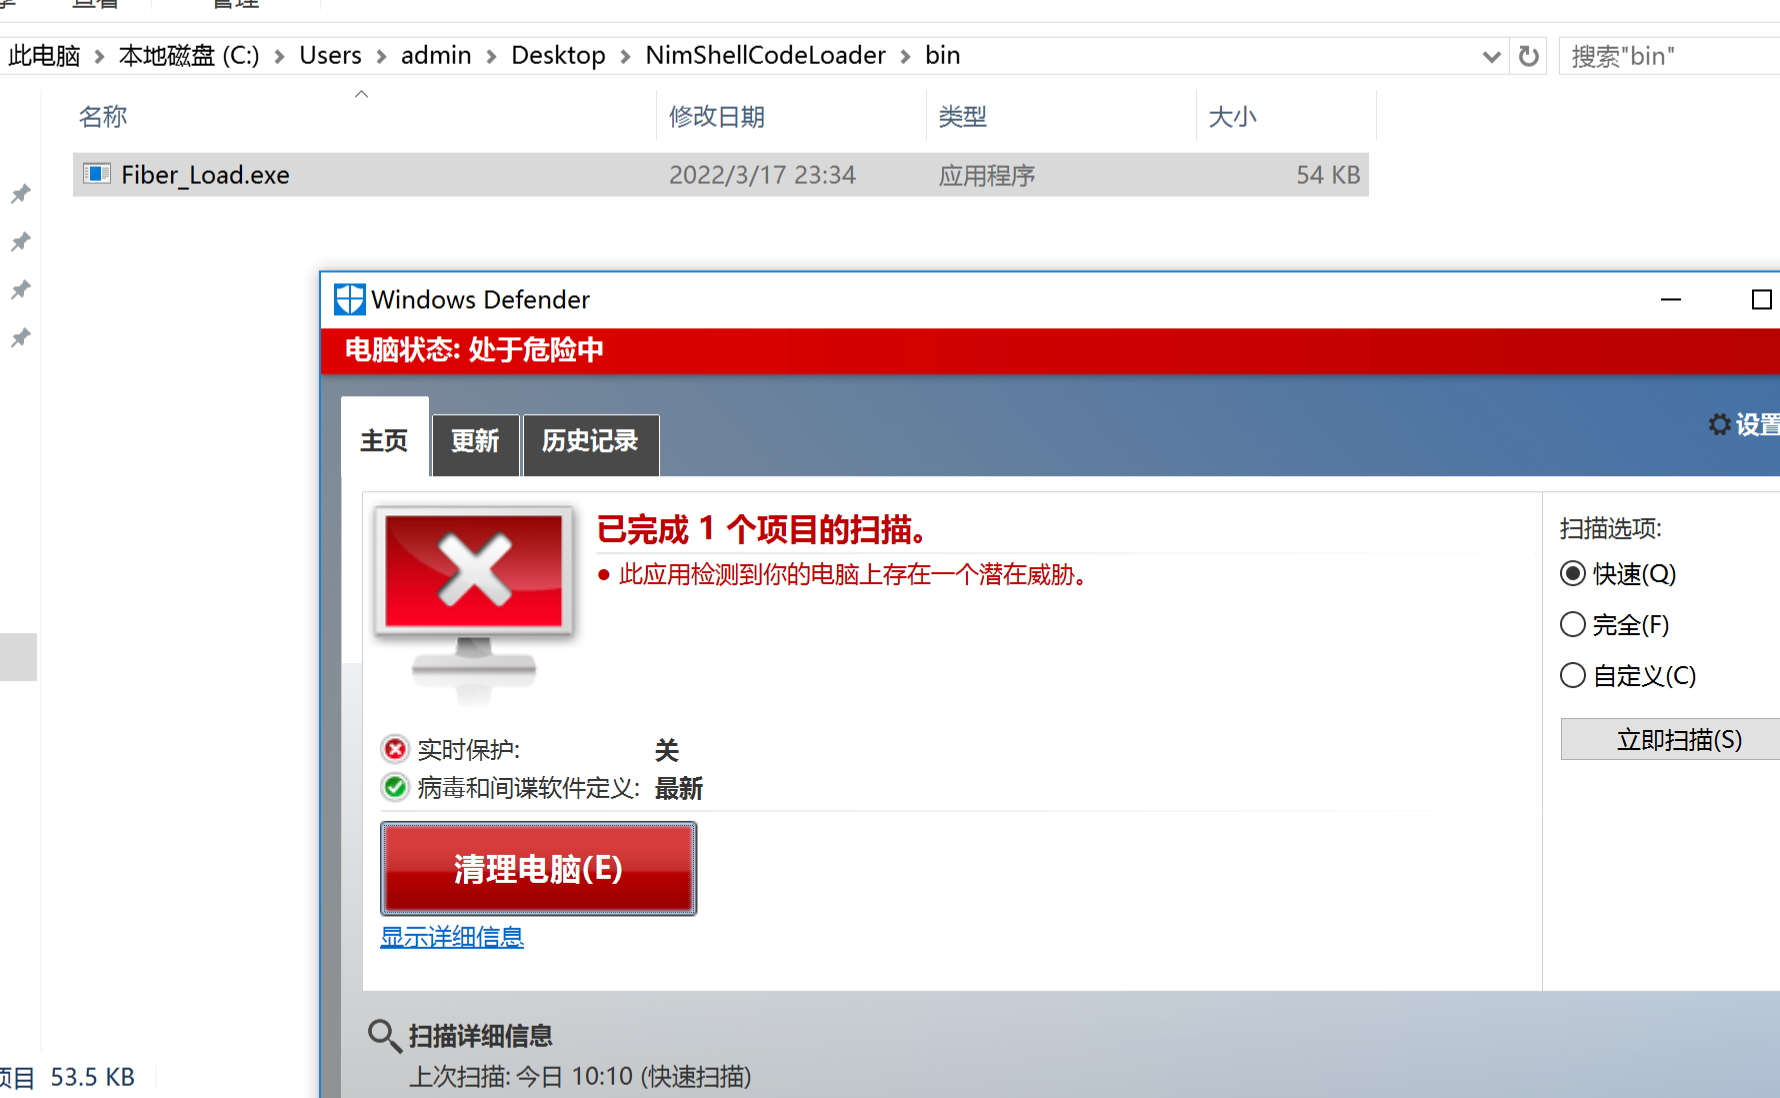The image size is (1780, 1098).
Task: Go to 本地磁盘 (C:) in the breadcrumb
Action: pyautogui.click(x=189, y=56)
